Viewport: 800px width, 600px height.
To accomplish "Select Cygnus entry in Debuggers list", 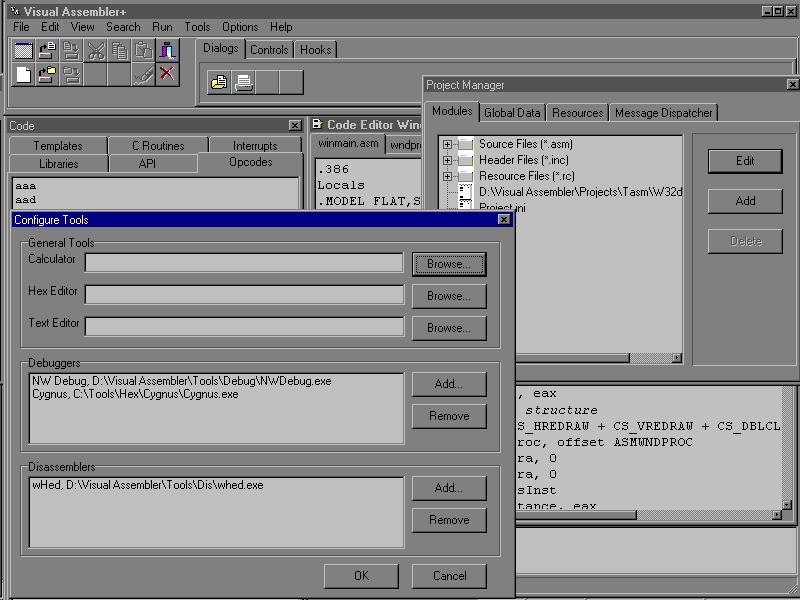I will 135,394.
